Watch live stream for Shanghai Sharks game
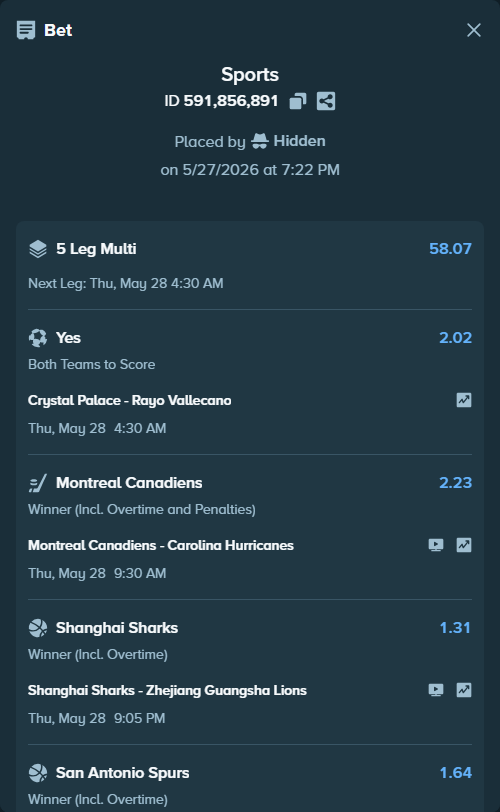The width and height of the screenshot is (500, 812). pos(436,690)
